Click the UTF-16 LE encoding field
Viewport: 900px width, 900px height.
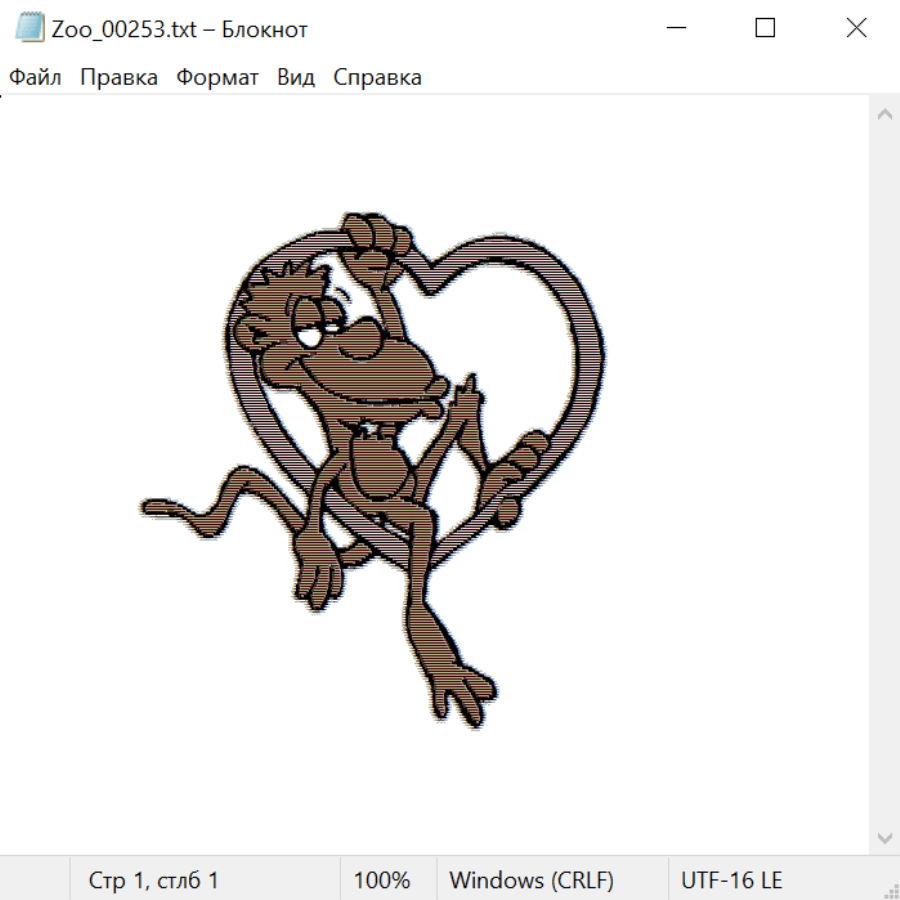click(731, 880)
